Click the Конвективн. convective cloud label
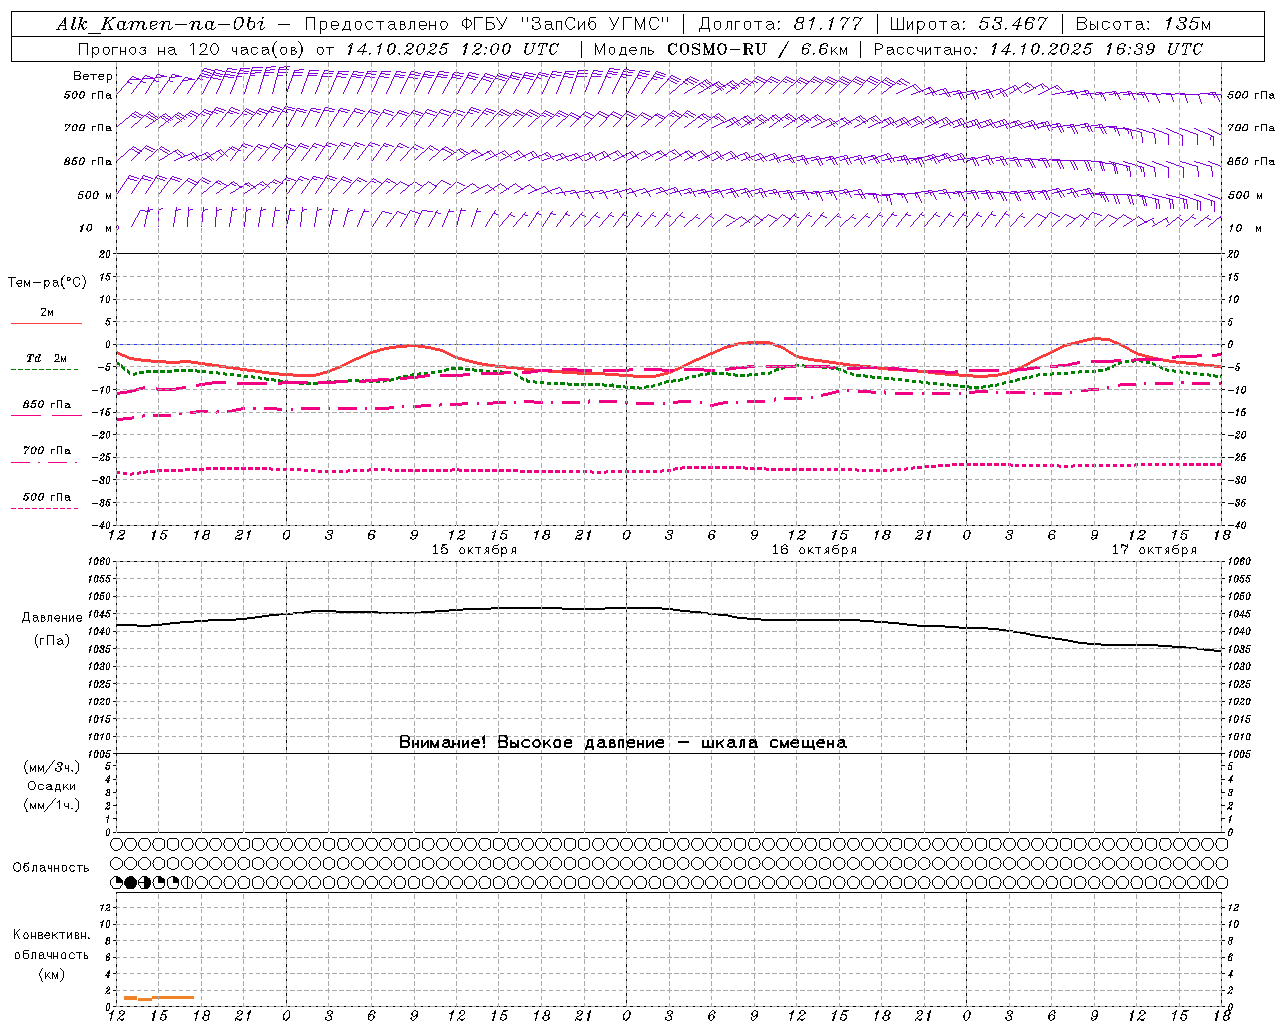This screenshot has width=1280, height=1024. click(51, 935)
